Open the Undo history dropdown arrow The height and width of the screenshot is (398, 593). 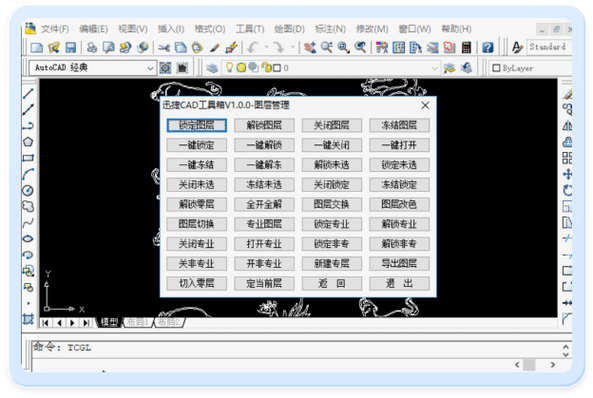266,47
